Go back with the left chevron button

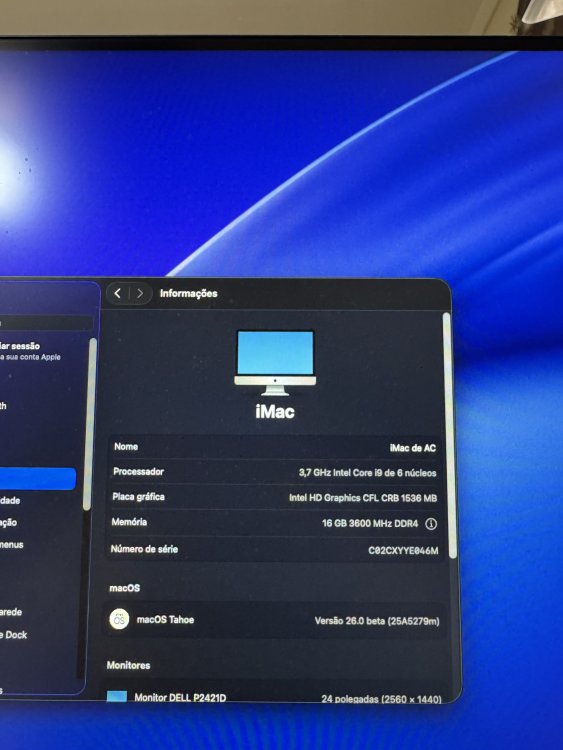[x=118, y=293]
